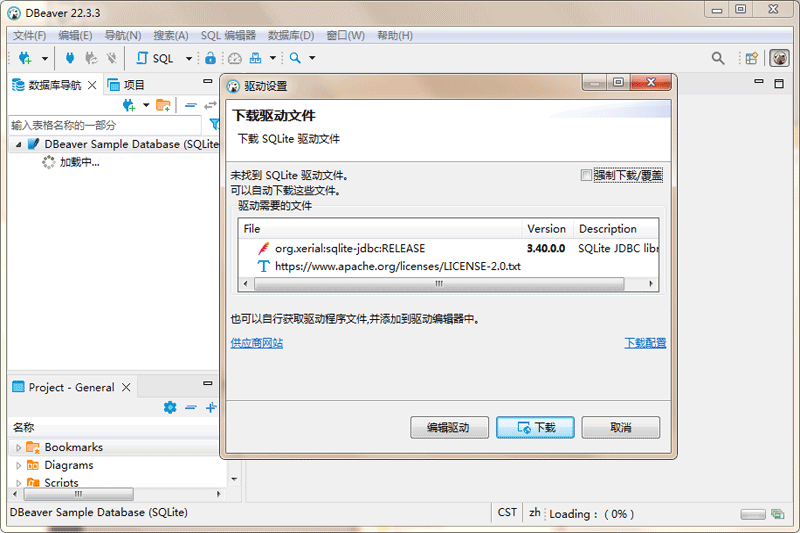Open the dashboard gauge icon in toolbar
Screen dimensions: 800x533
coord(235,58)
